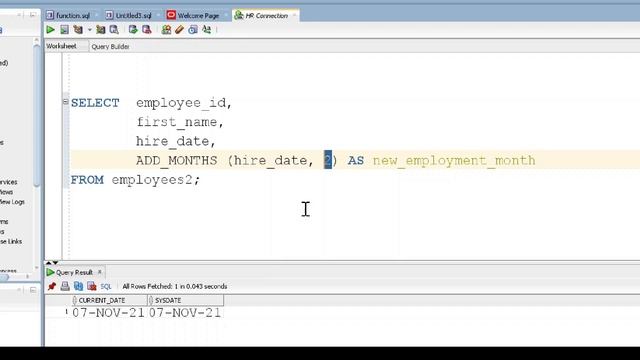Click the Clear eraser pencil icon
The width and height of the screenshot is (640, 360).
[x=179, y=29]
